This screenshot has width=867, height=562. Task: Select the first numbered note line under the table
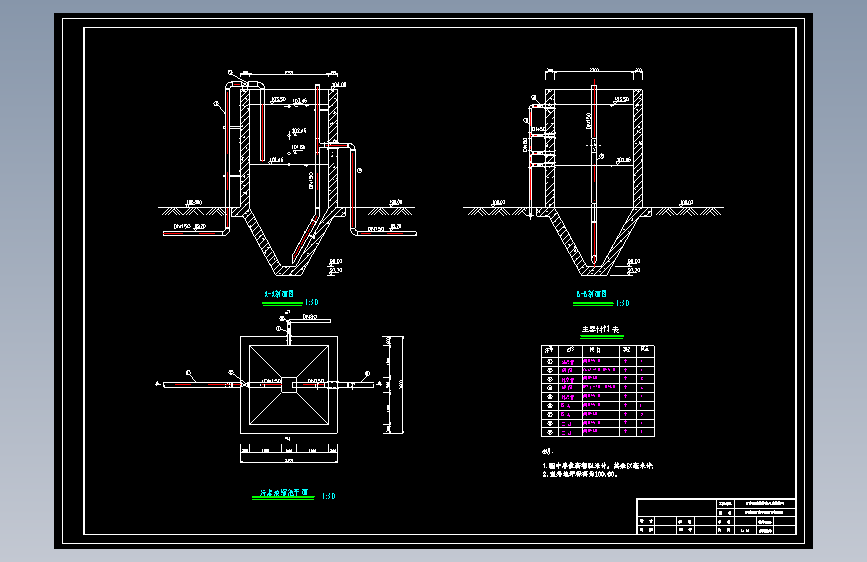[x=598, y=466]
